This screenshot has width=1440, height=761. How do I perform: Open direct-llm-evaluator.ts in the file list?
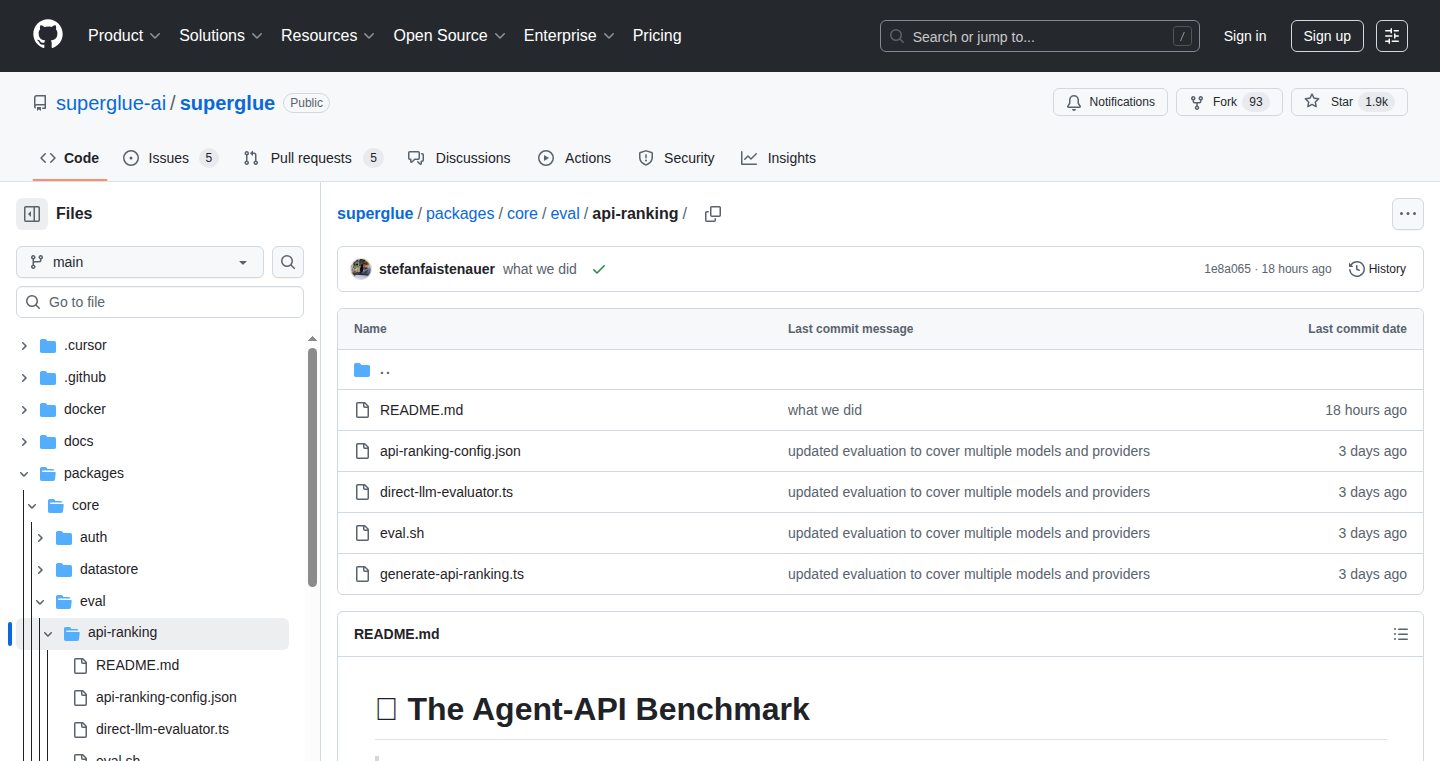click(446, 492)
